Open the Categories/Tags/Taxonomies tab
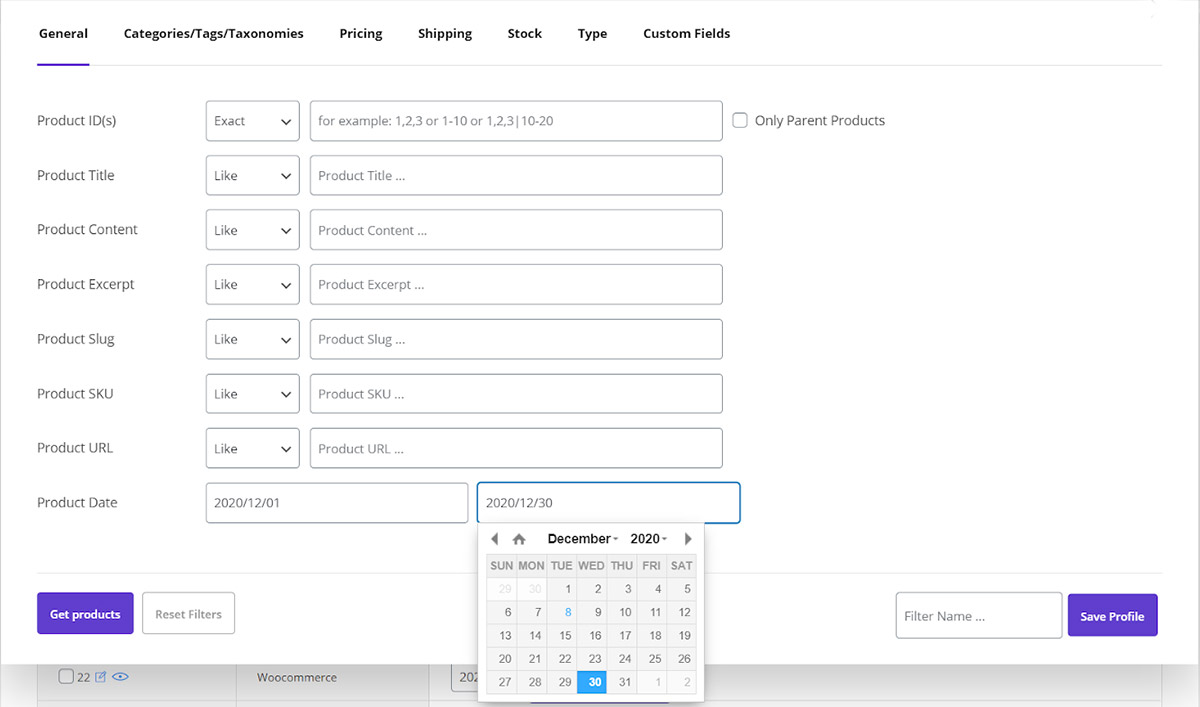The width and height of the screenshot is (1200, 707). tap(213, 34)
